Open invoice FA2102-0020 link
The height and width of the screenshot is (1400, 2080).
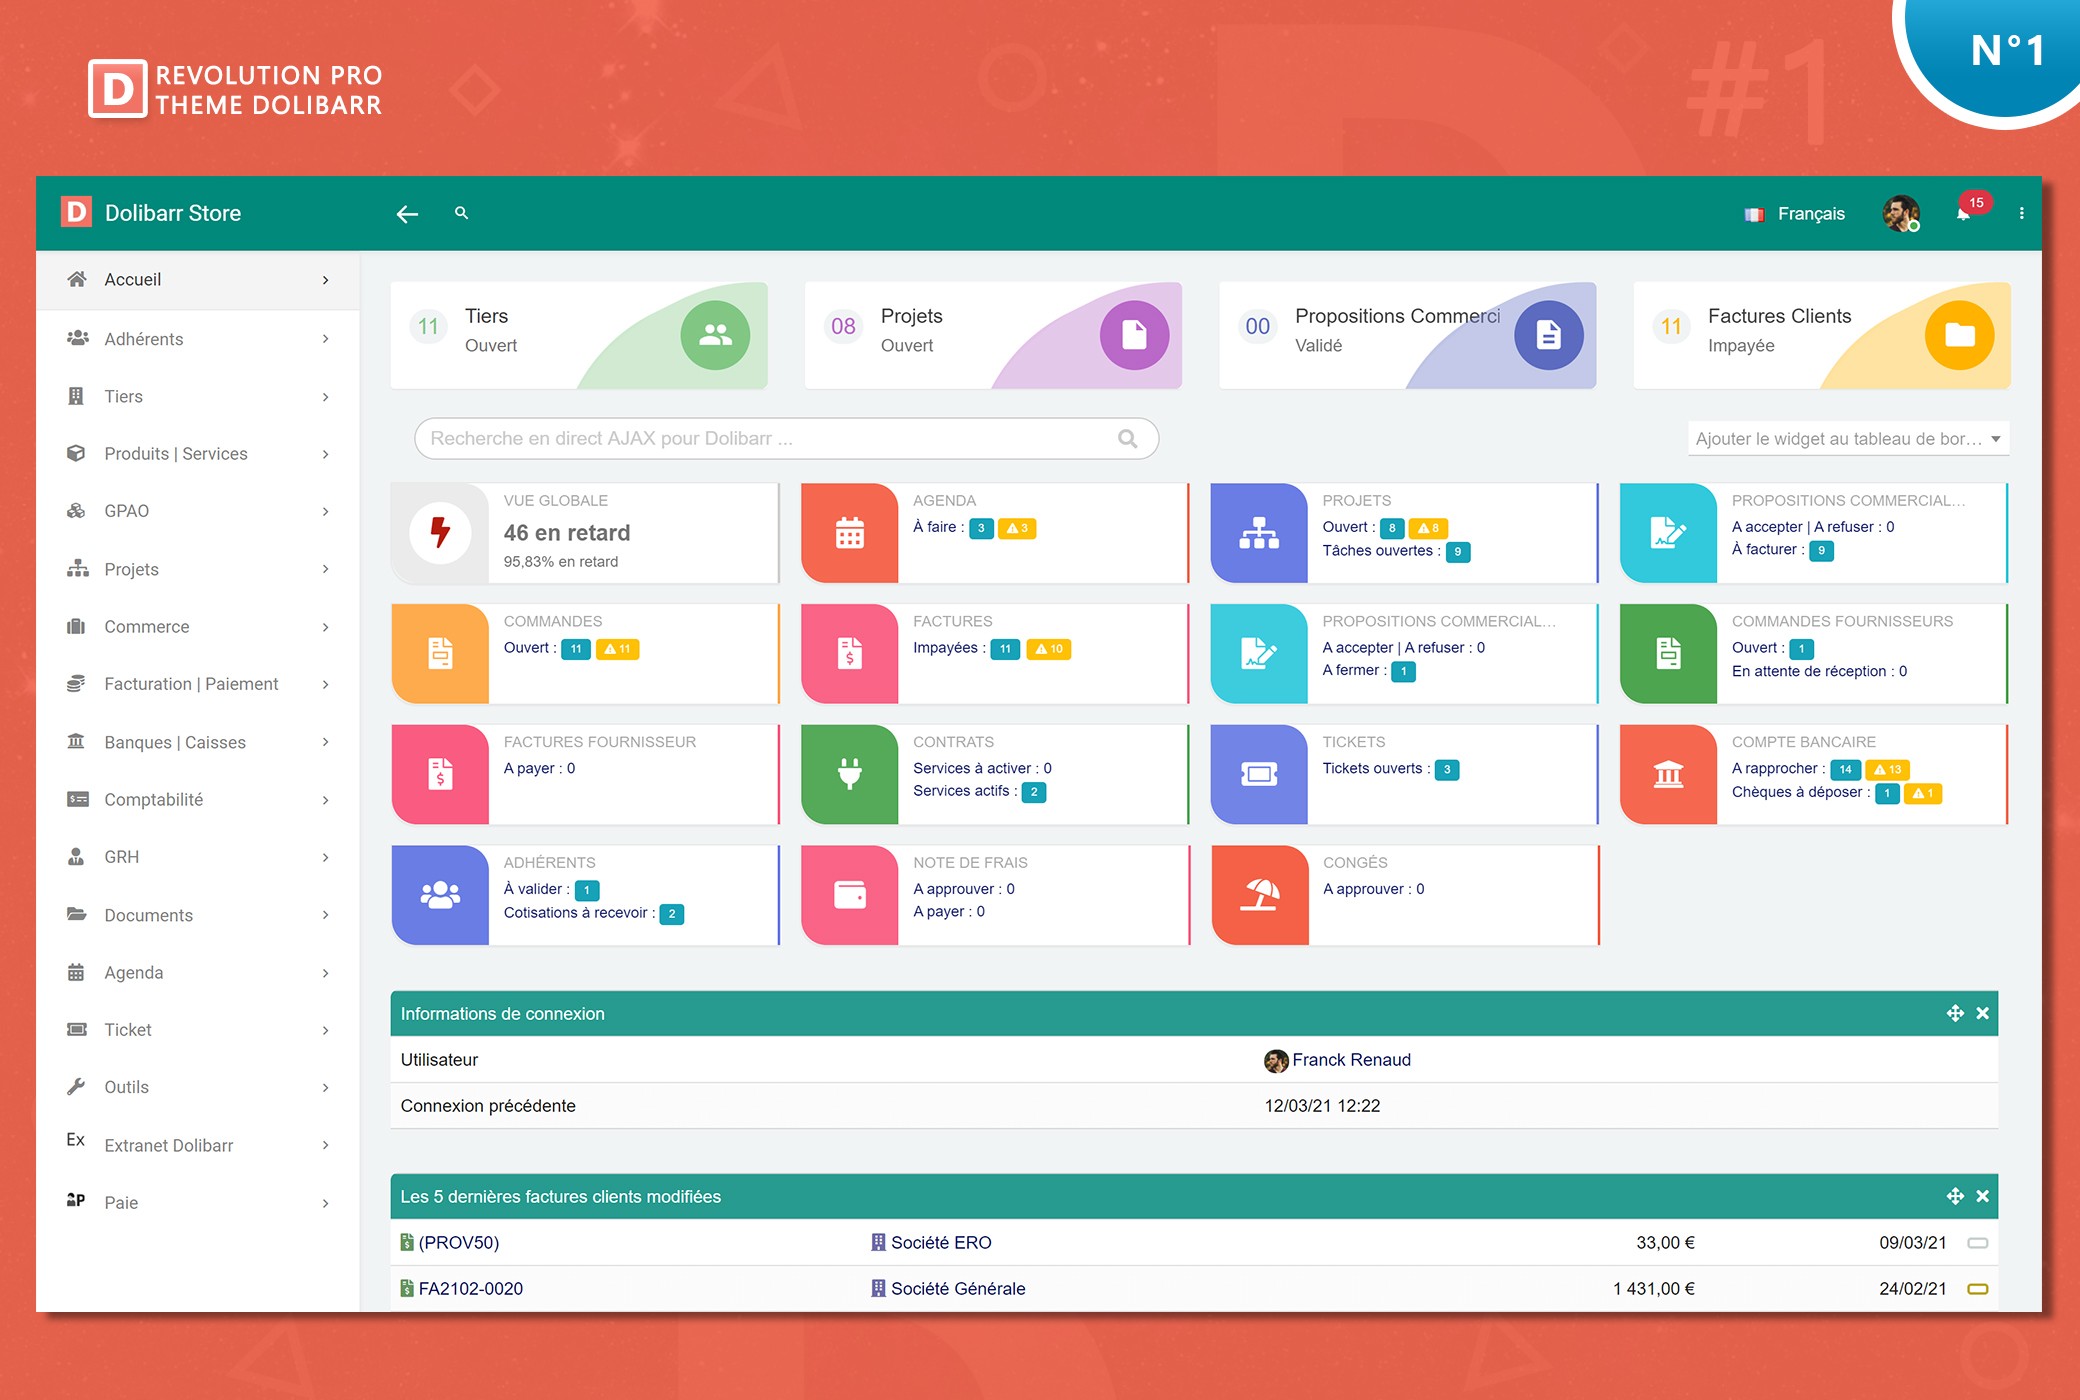(x=470, y=1289)
